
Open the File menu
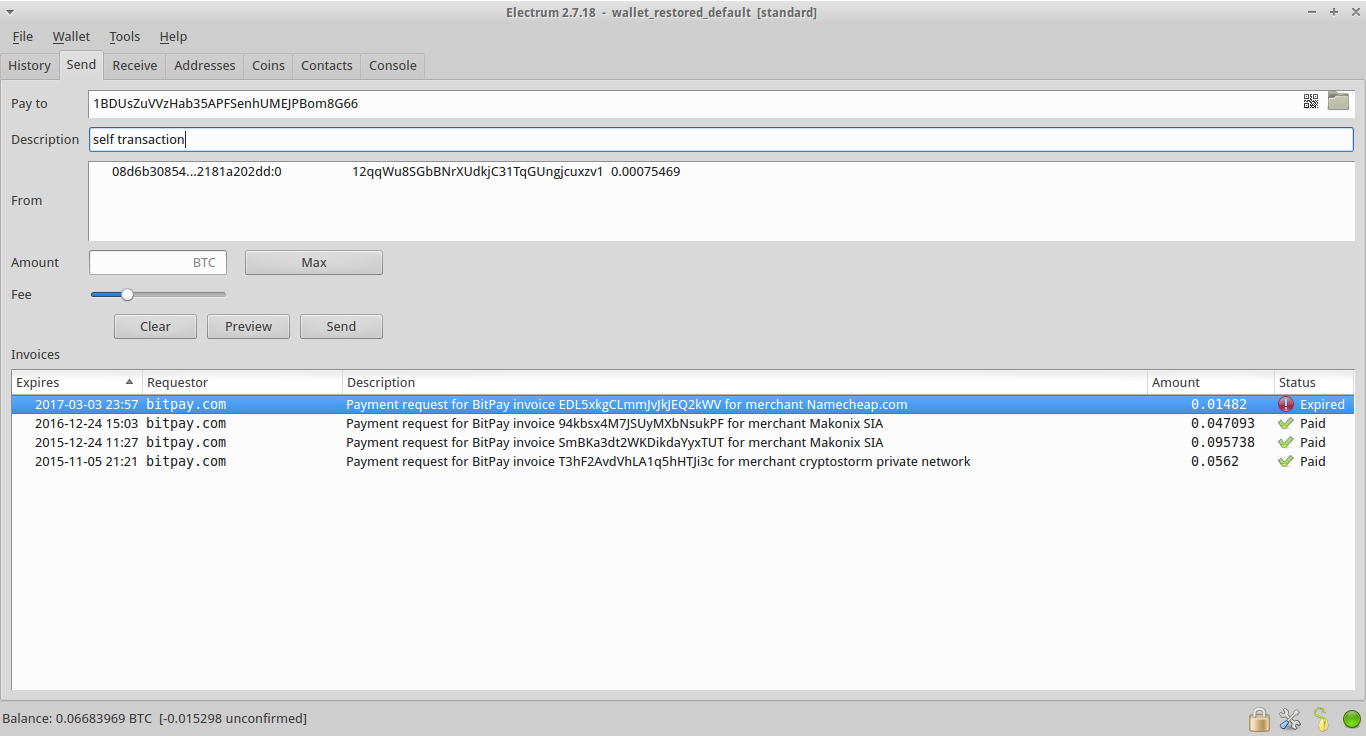click(x=22, y=37)
